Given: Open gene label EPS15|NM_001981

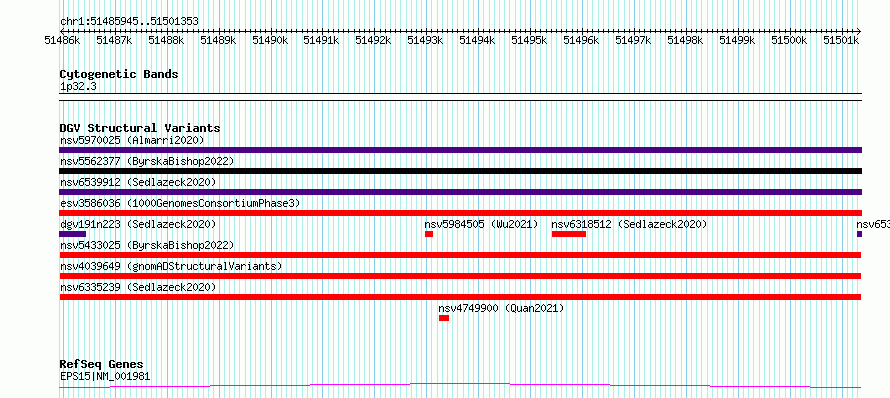Looking at the screenshot, I should [105, 376].
